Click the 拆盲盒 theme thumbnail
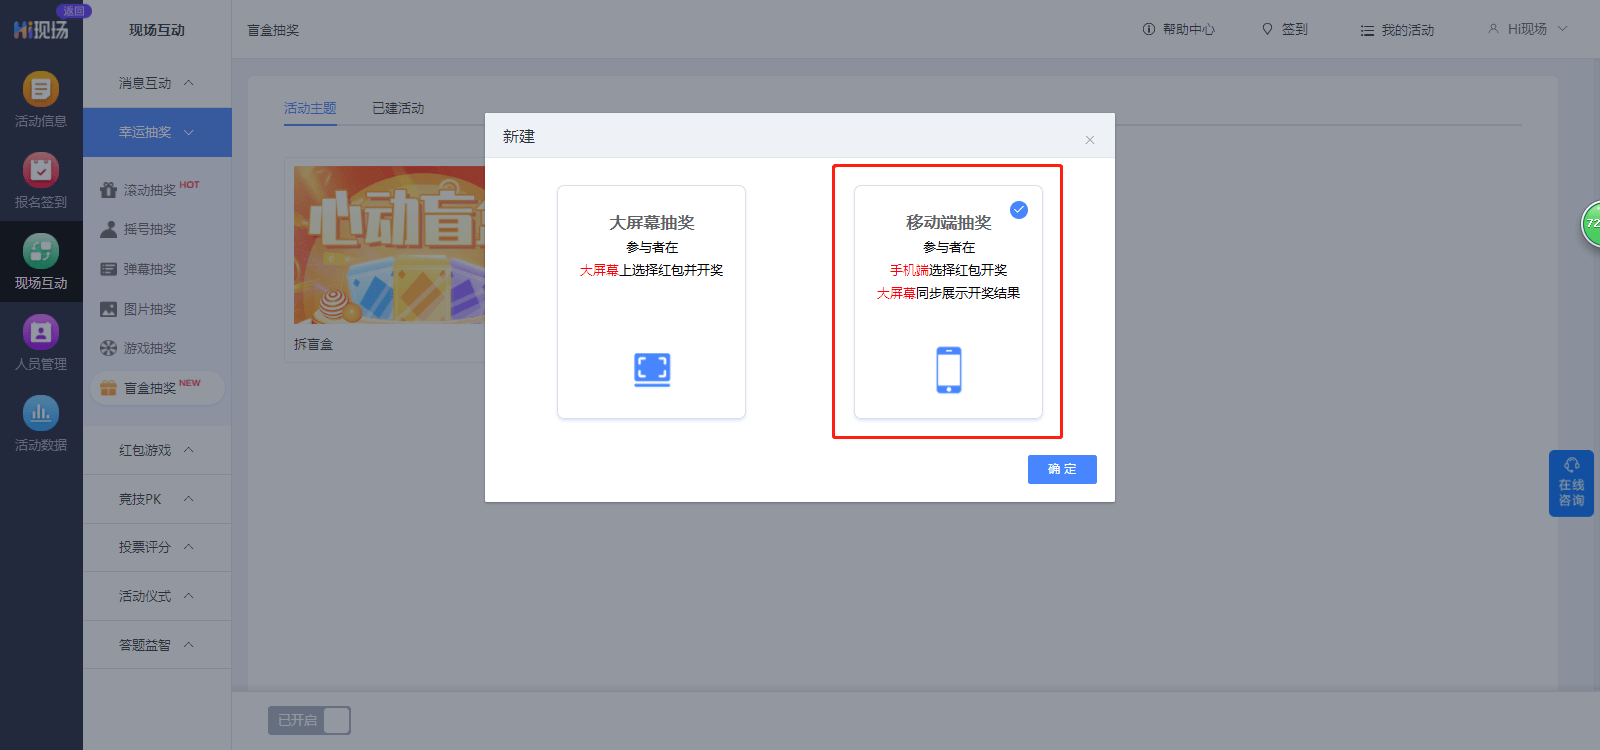The height and width of the screenshot is (750, 1600). (390, 245)
